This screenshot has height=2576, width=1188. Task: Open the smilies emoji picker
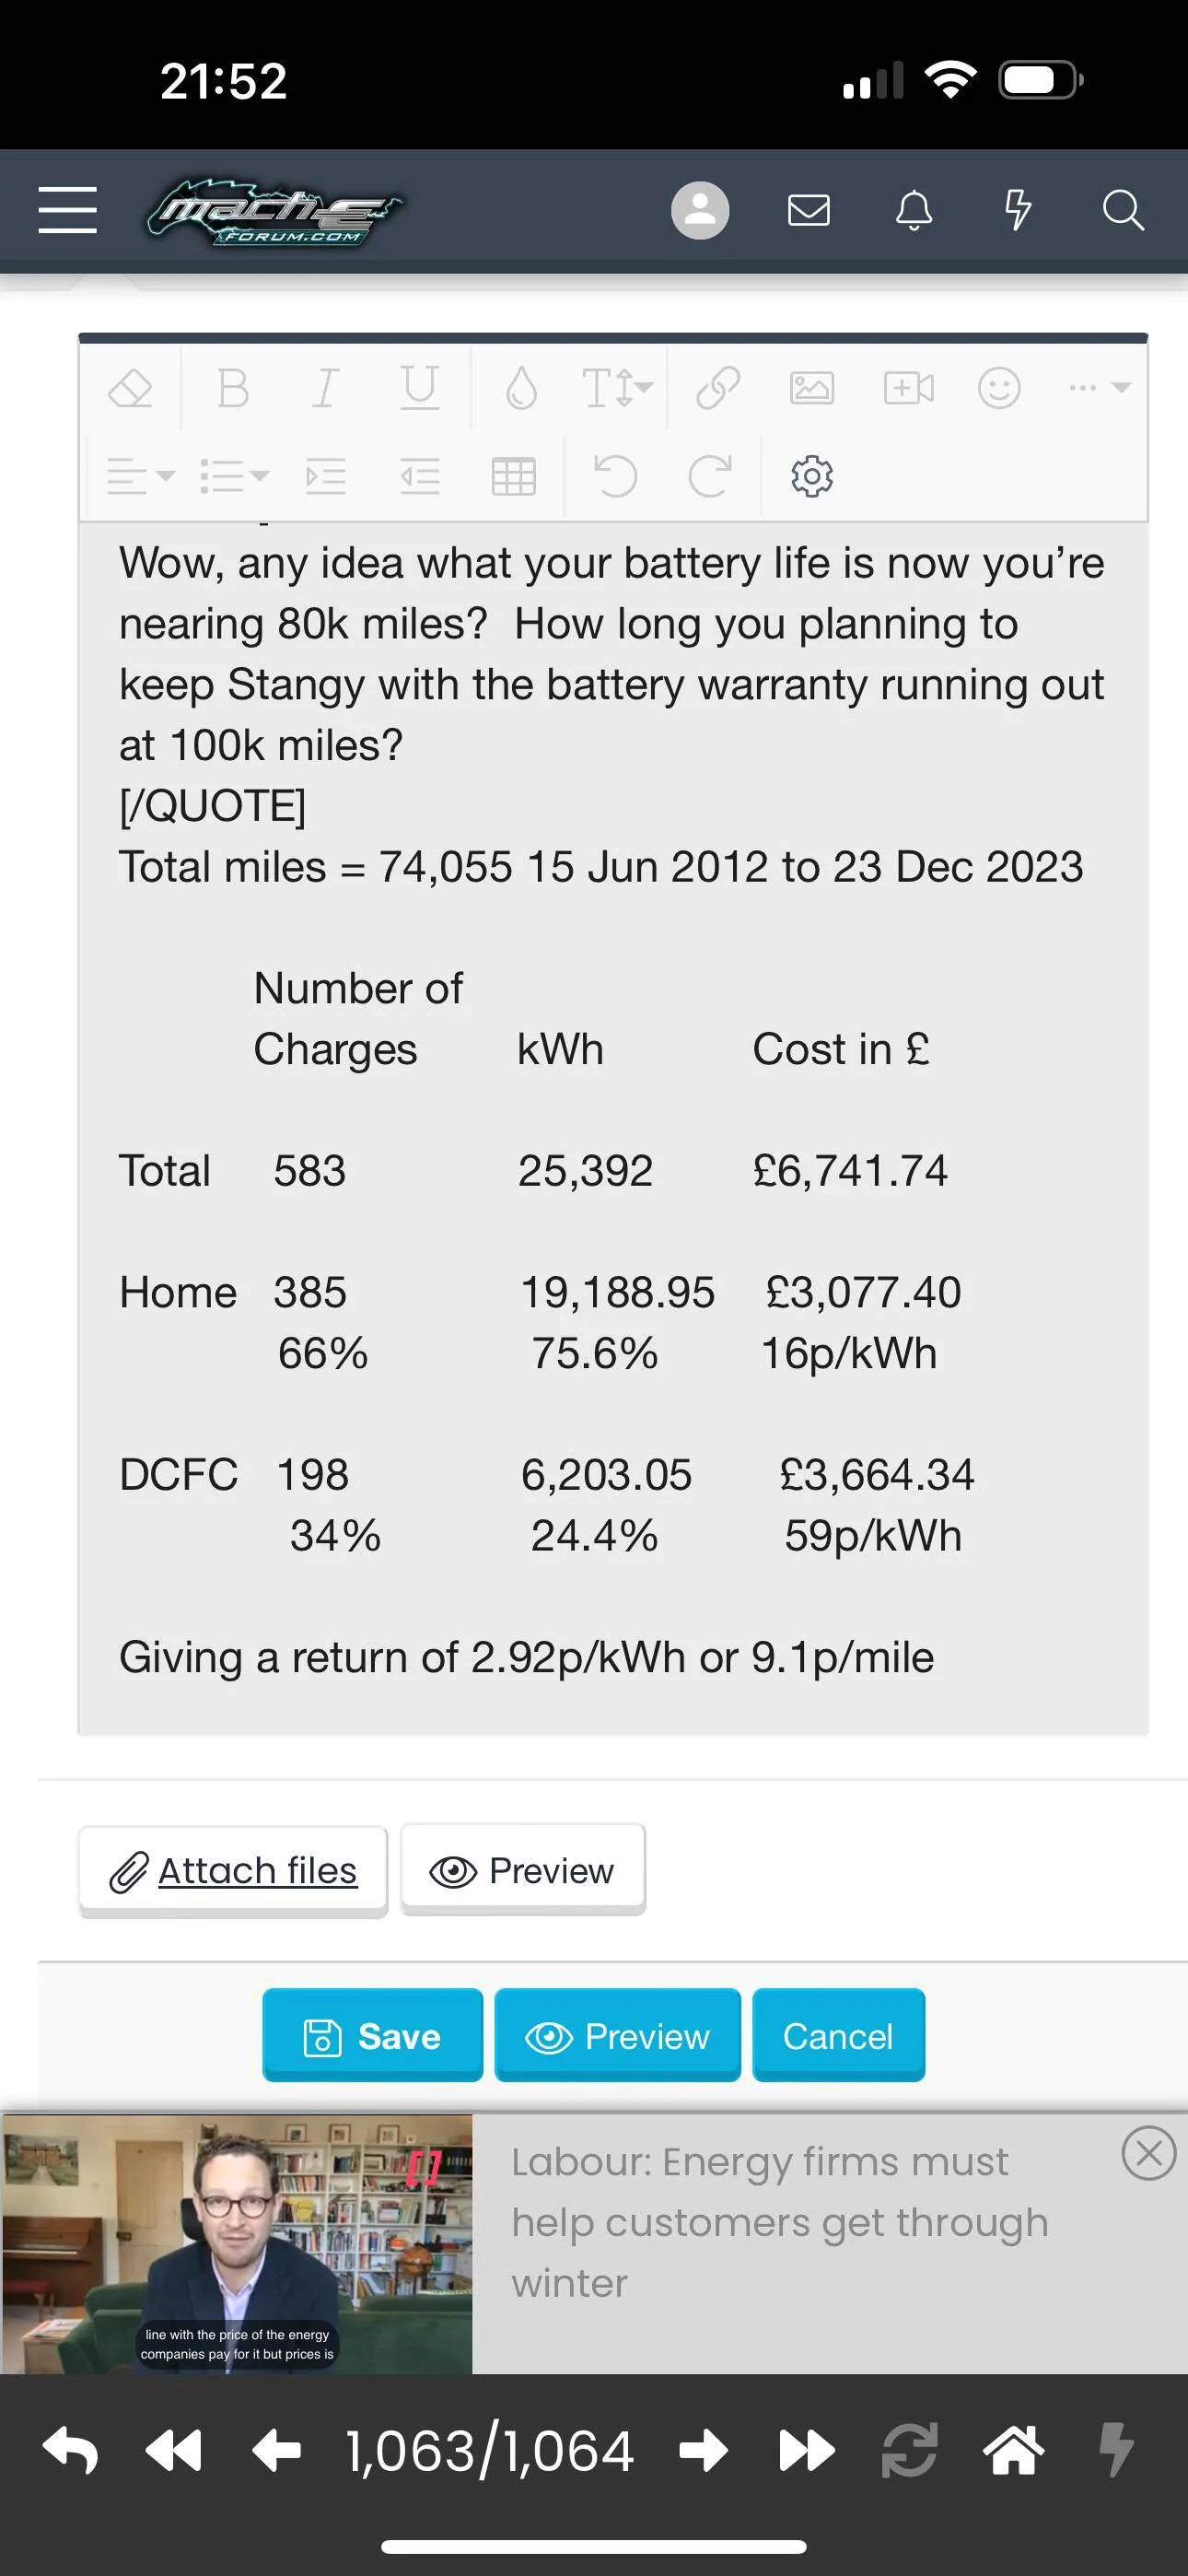[x=999, y=388]
